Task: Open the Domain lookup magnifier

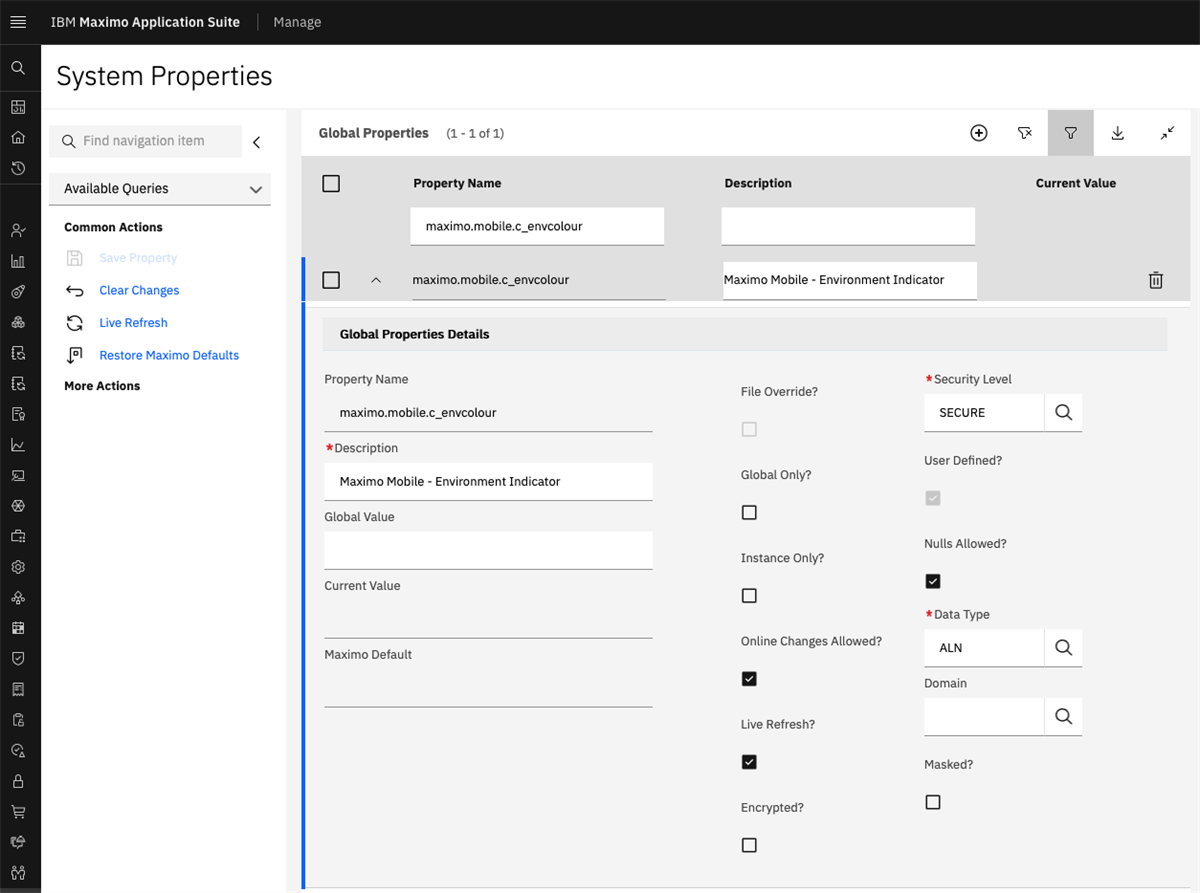Action: pyautogui.click(x=1063, y=716)
